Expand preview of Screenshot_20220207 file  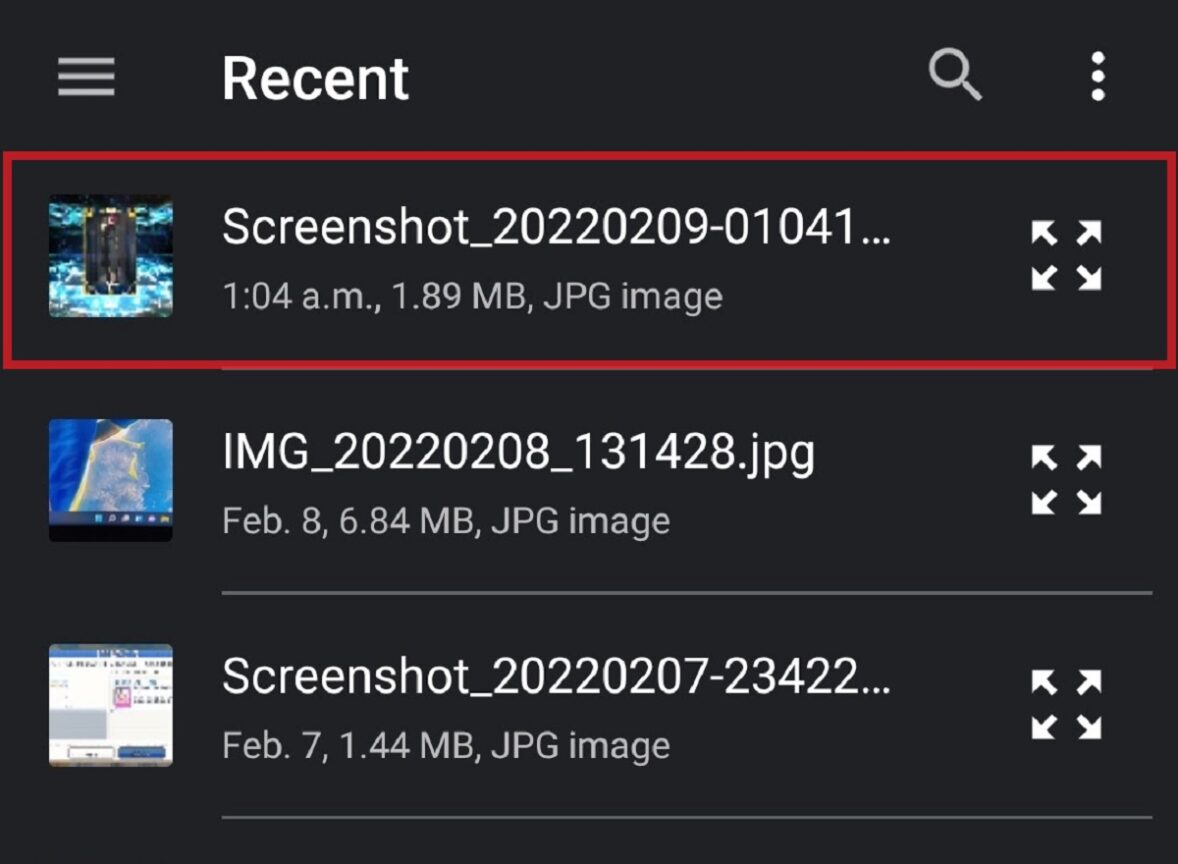click(1066, 705)
